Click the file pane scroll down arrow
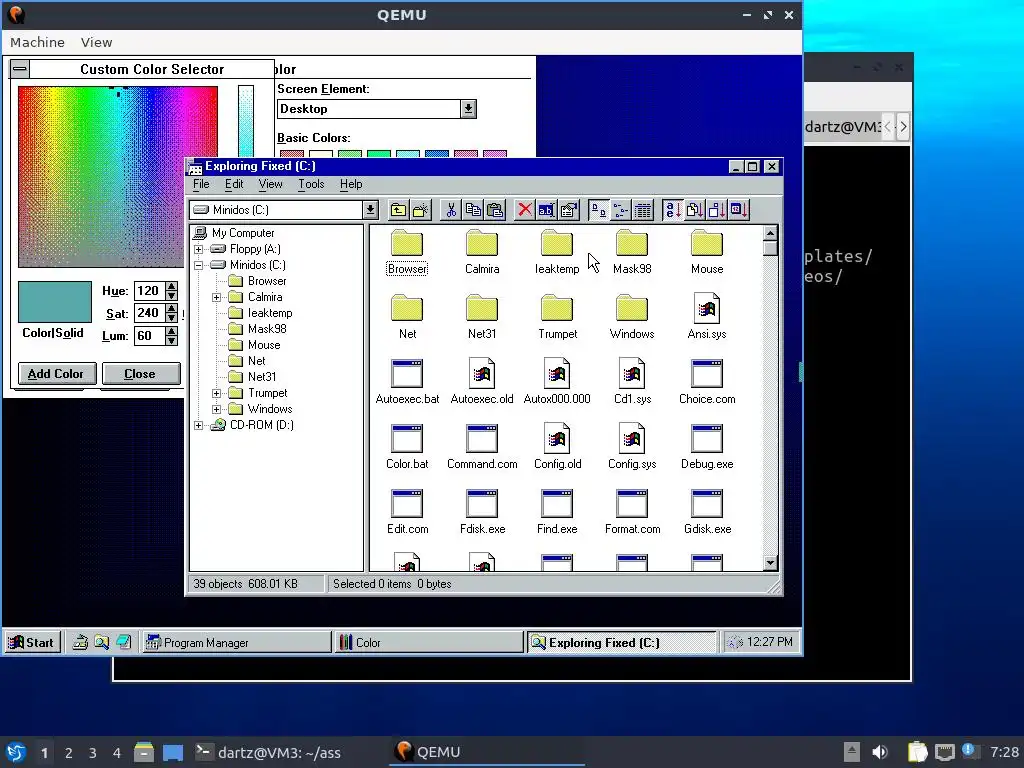 (x=770, y=563)
